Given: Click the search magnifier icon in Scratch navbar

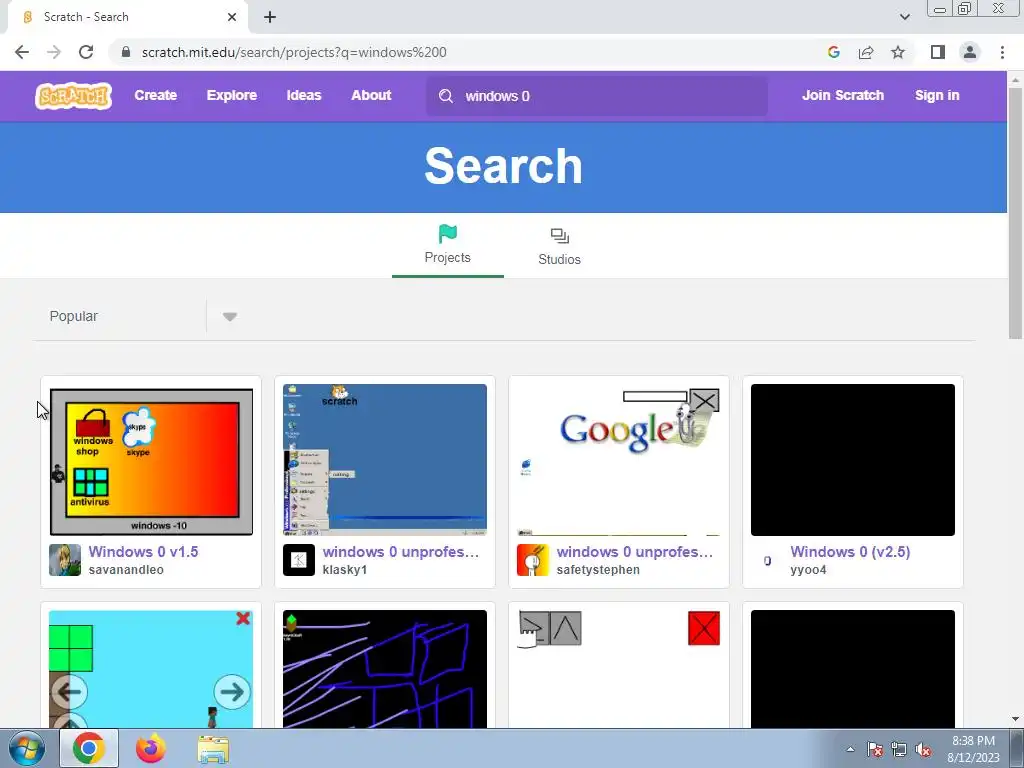Looking at the screenshot, I should pyautogui.click(x=446, y=96).
